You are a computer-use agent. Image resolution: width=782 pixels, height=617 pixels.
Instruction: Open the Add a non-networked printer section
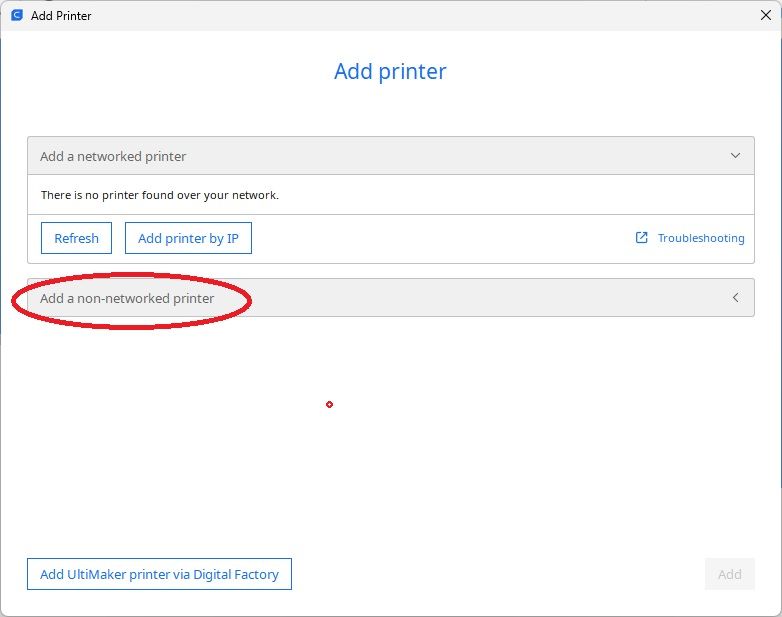[x=391, y=298]
